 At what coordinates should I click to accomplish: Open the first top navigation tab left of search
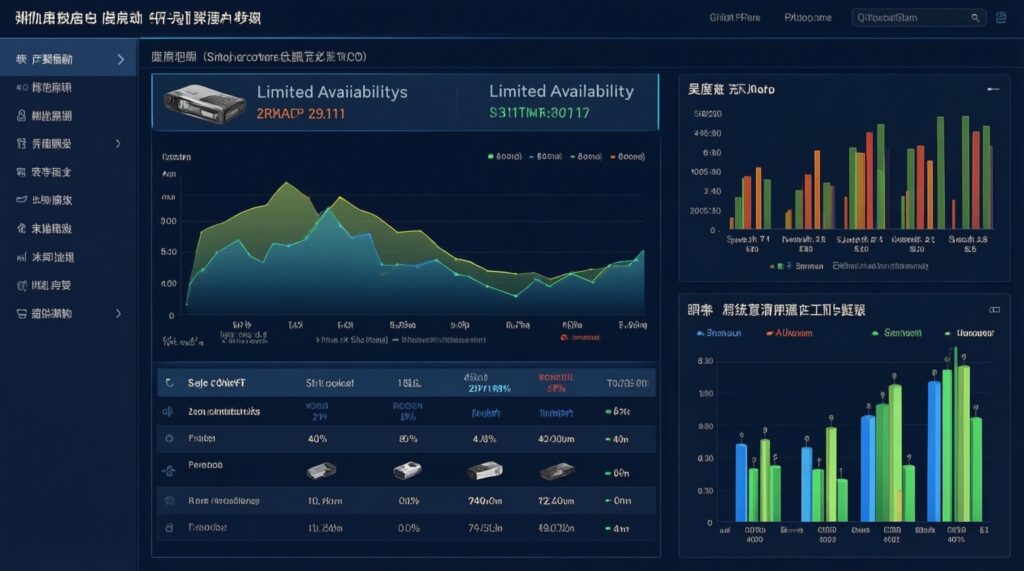pyautogui.click(x=735, y=17)
